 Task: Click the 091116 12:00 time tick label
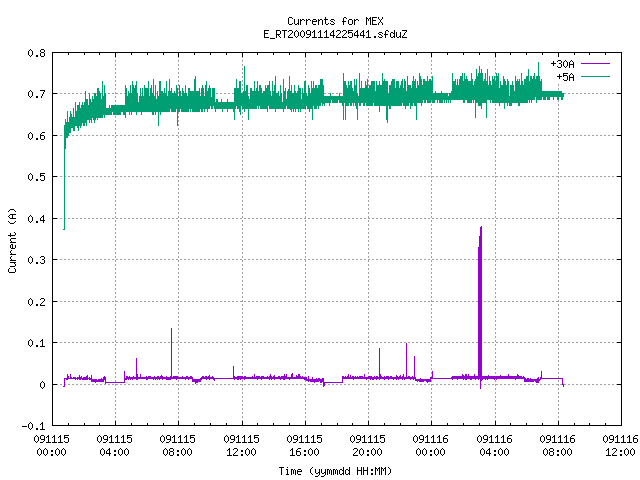click(620, 446)
